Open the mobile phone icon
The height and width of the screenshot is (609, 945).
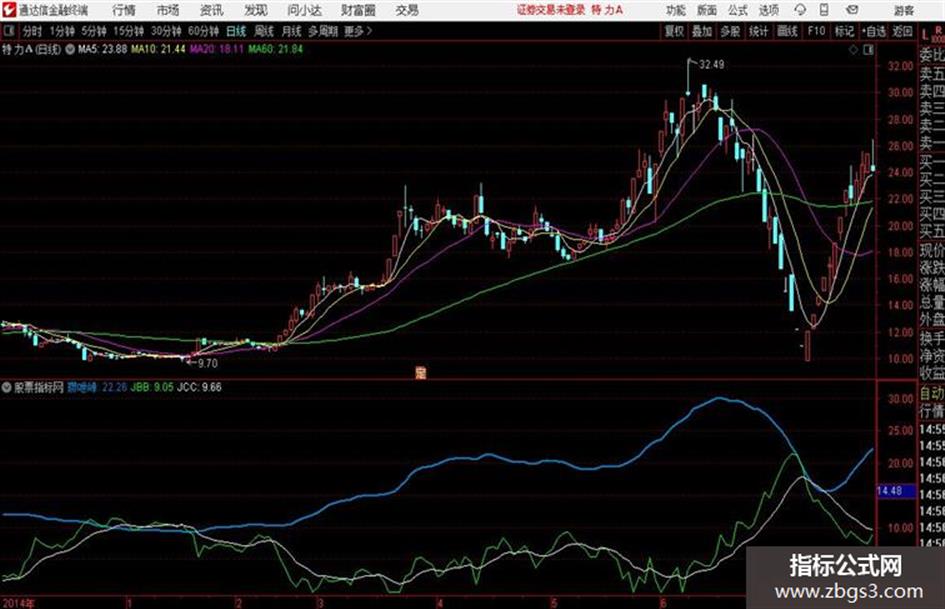pyautogui.click(x=824, y=10)
